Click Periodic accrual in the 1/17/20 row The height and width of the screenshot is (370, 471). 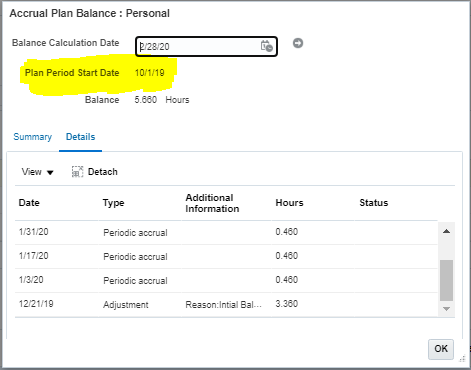coord(135,257)
